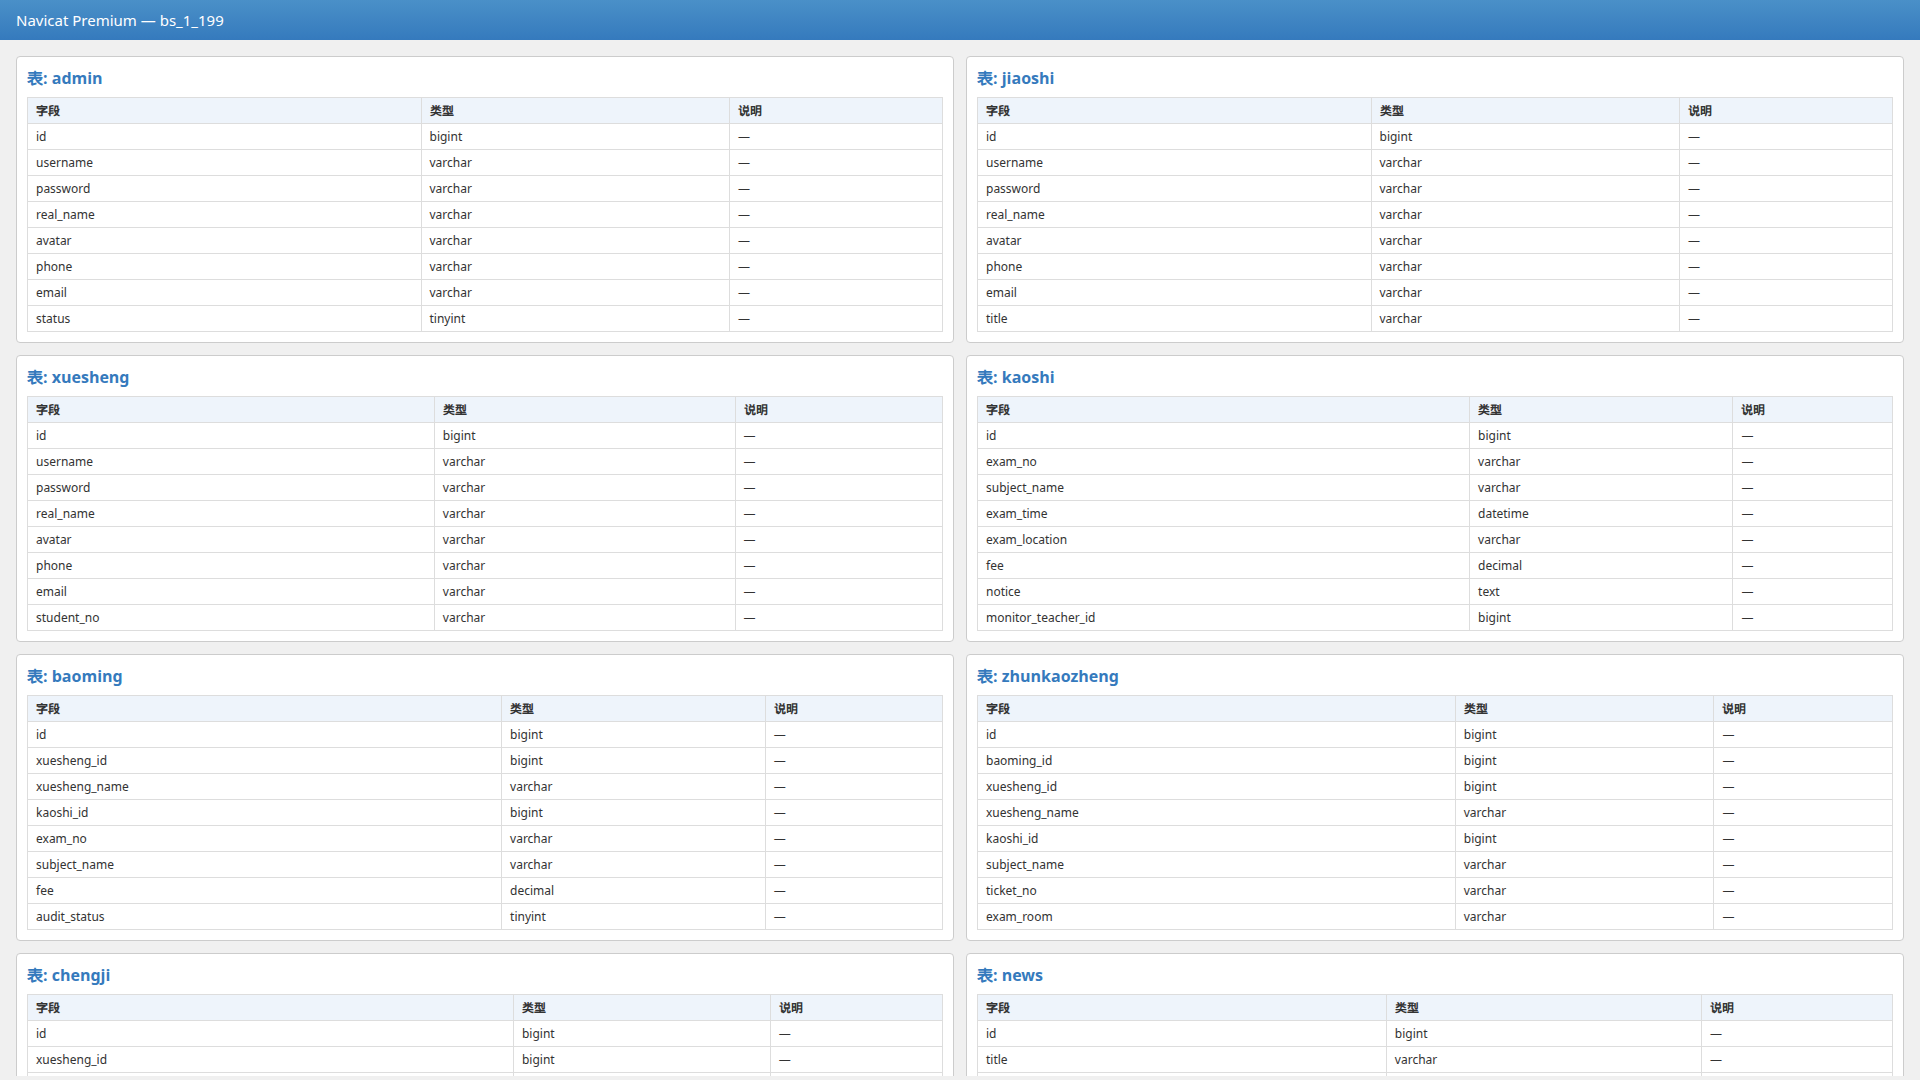Click 'varchar' type of news title row

pos(1416,1060)
